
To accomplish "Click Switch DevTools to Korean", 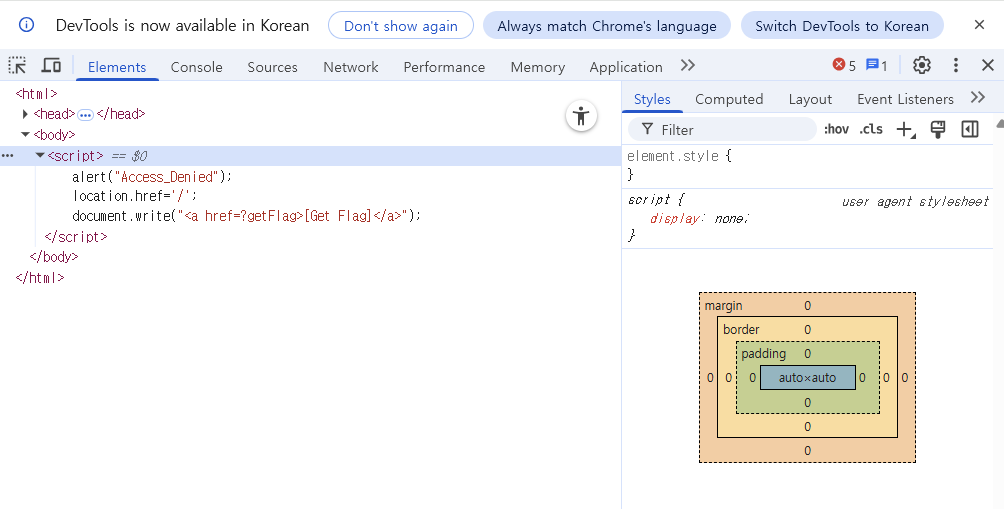I will tap(842, 26).
